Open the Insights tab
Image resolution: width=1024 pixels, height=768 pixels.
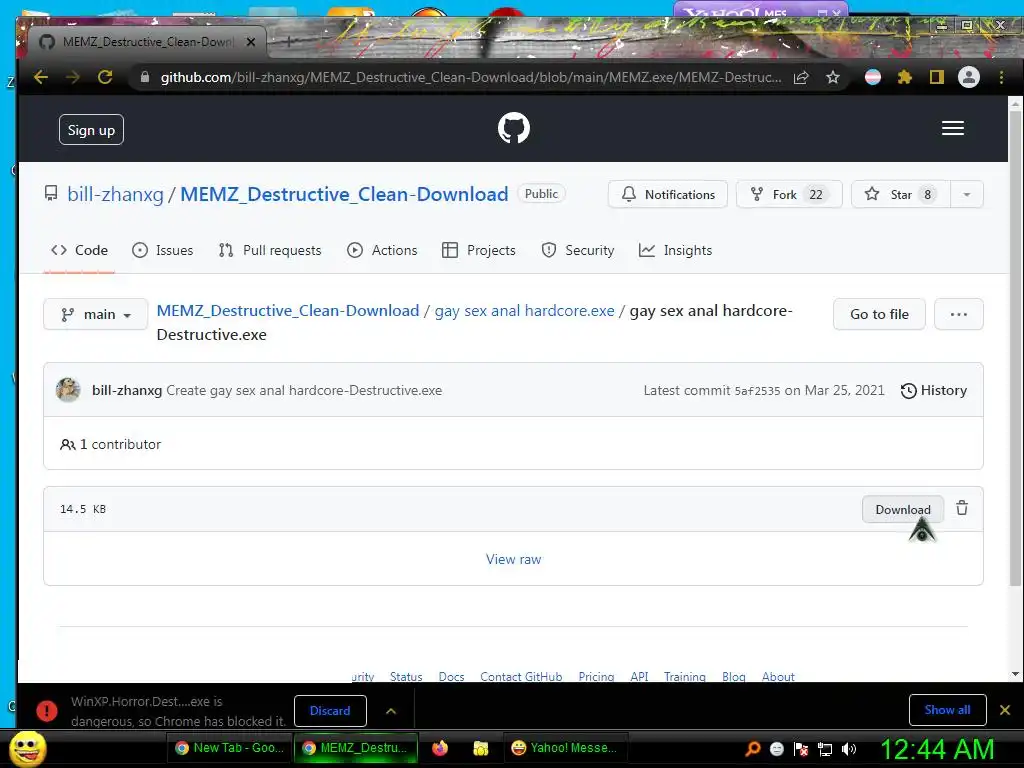[x=675, y=250]
